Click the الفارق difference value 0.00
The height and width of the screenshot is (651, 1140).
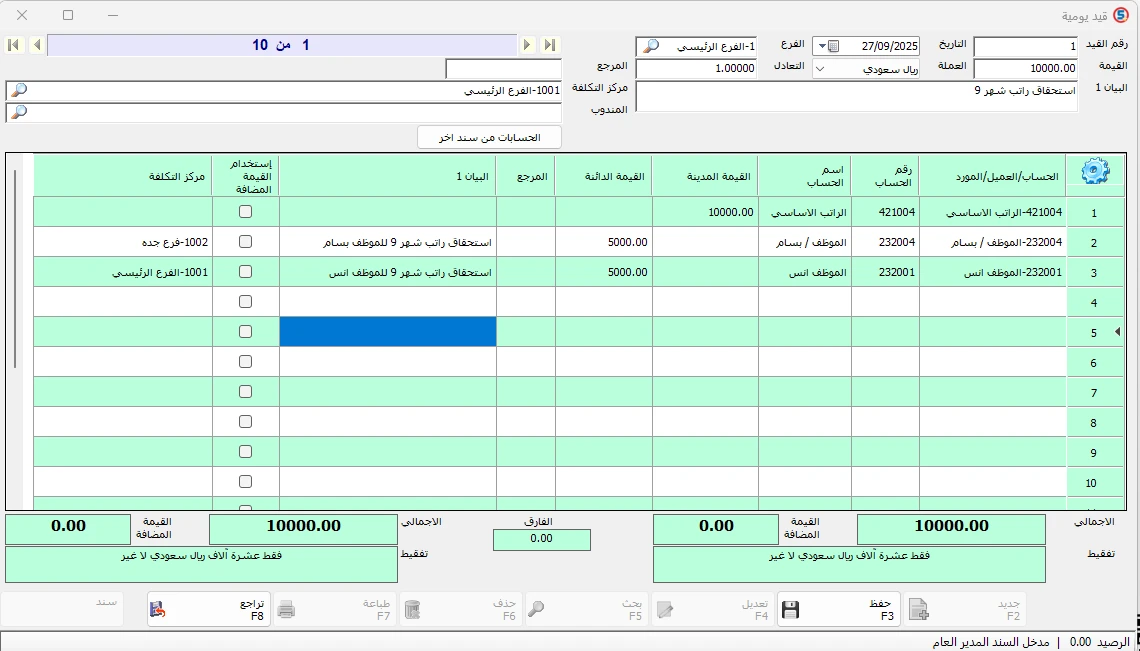pos(542,539)
